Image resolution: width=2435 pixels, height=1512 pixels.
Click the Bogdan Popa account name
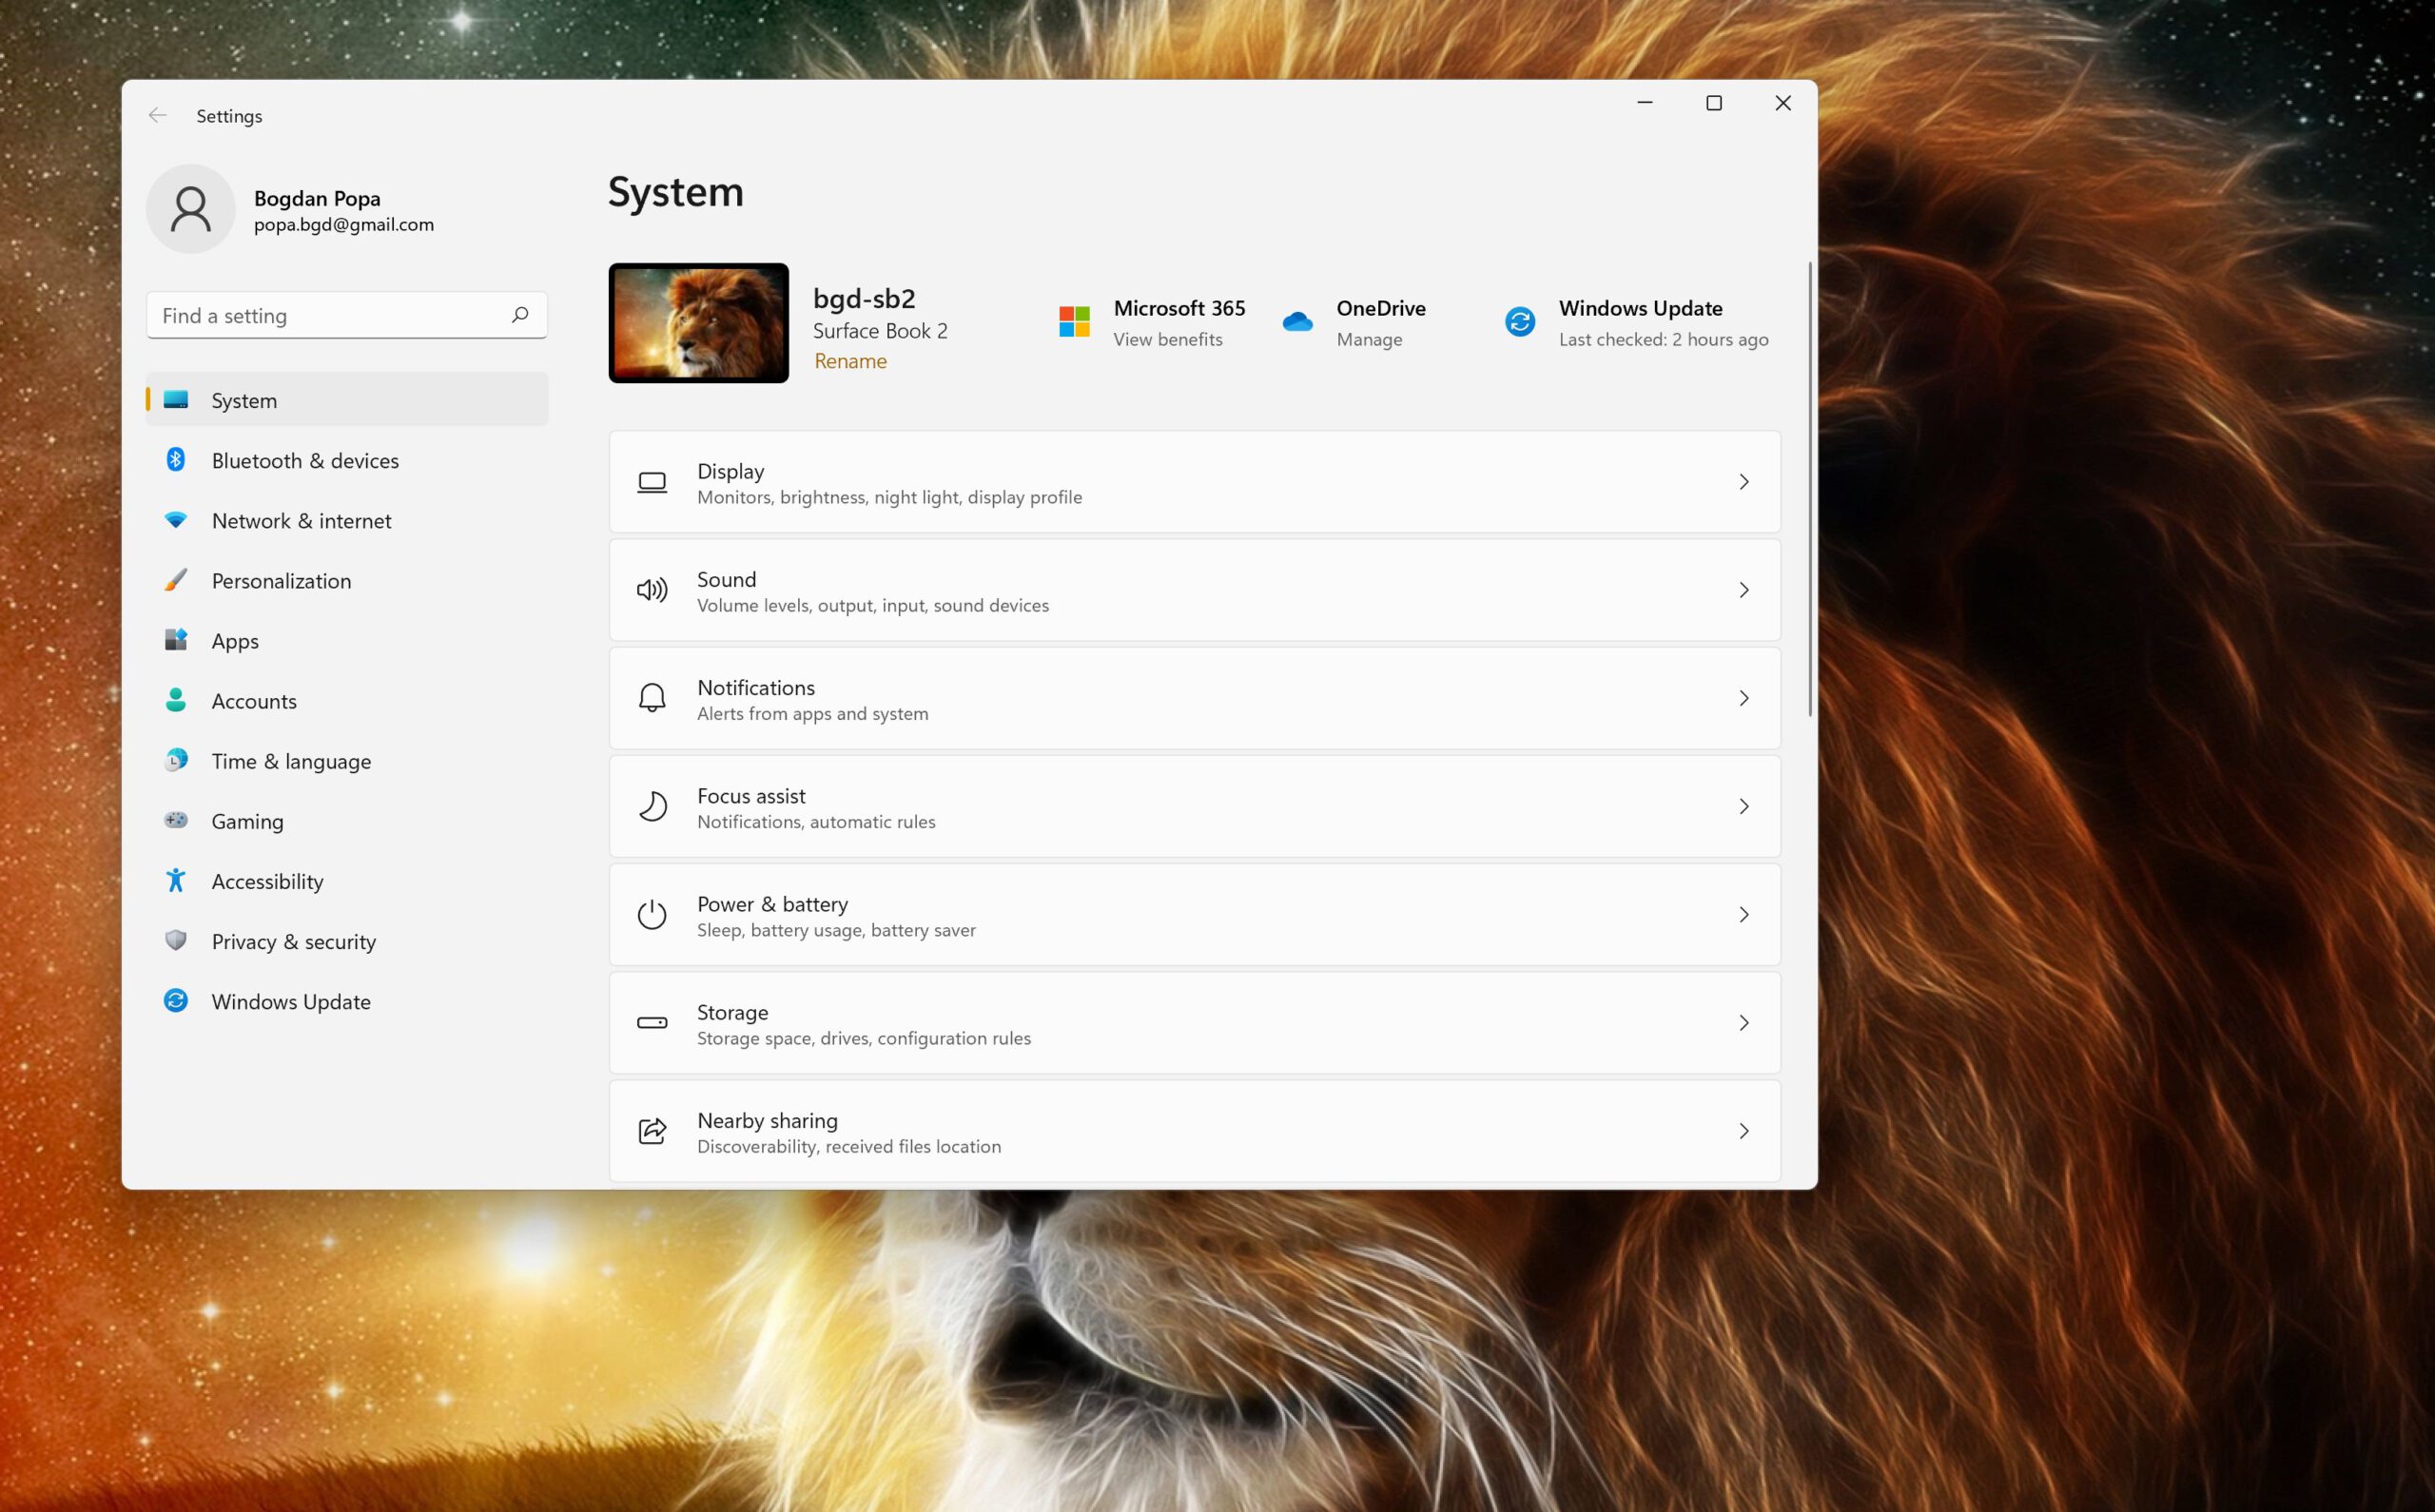click(x=317, y=198)
